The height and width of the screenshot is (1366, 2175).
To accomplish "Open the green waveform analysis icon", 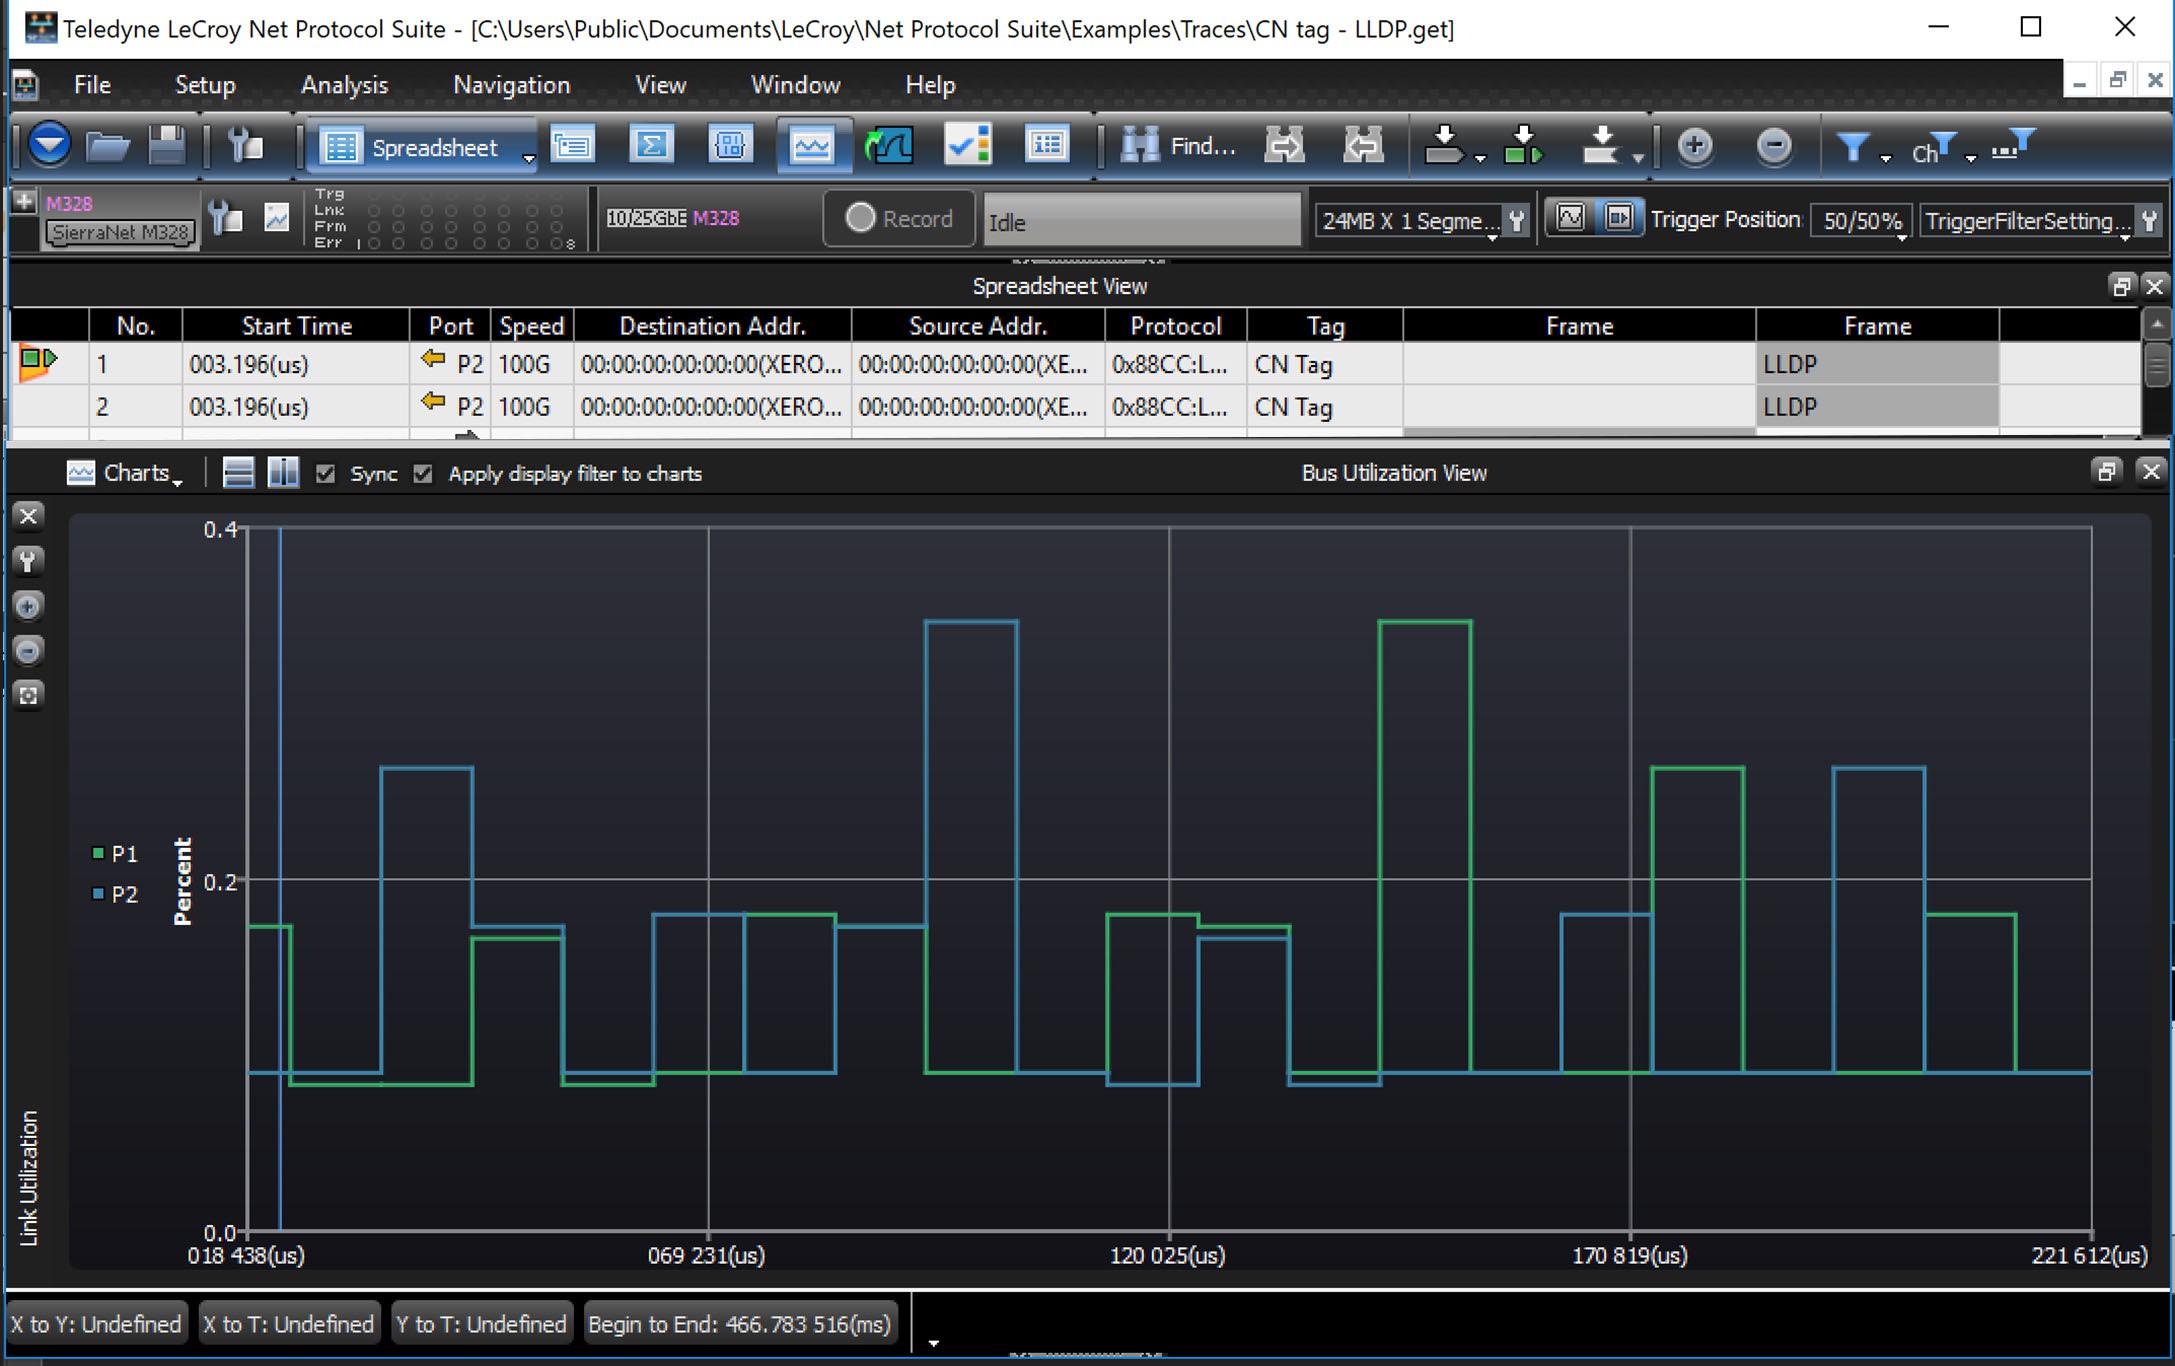I will point(889,146).
